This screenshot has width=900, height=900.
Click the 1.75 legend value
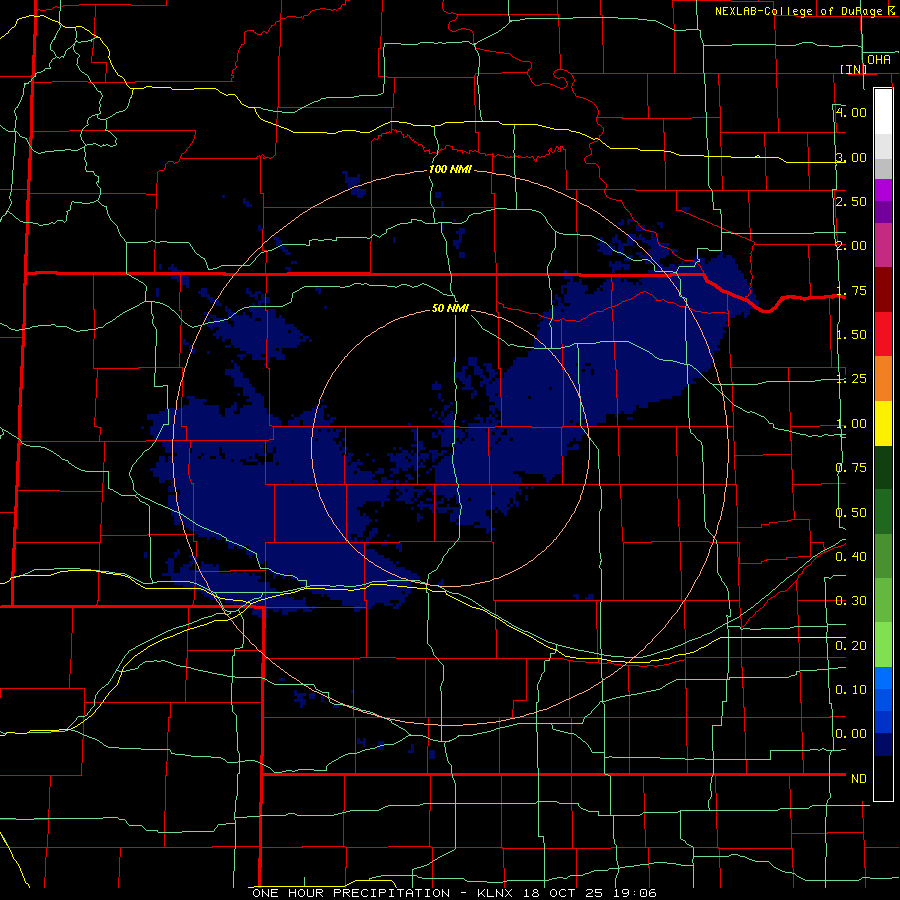(851, 290)
